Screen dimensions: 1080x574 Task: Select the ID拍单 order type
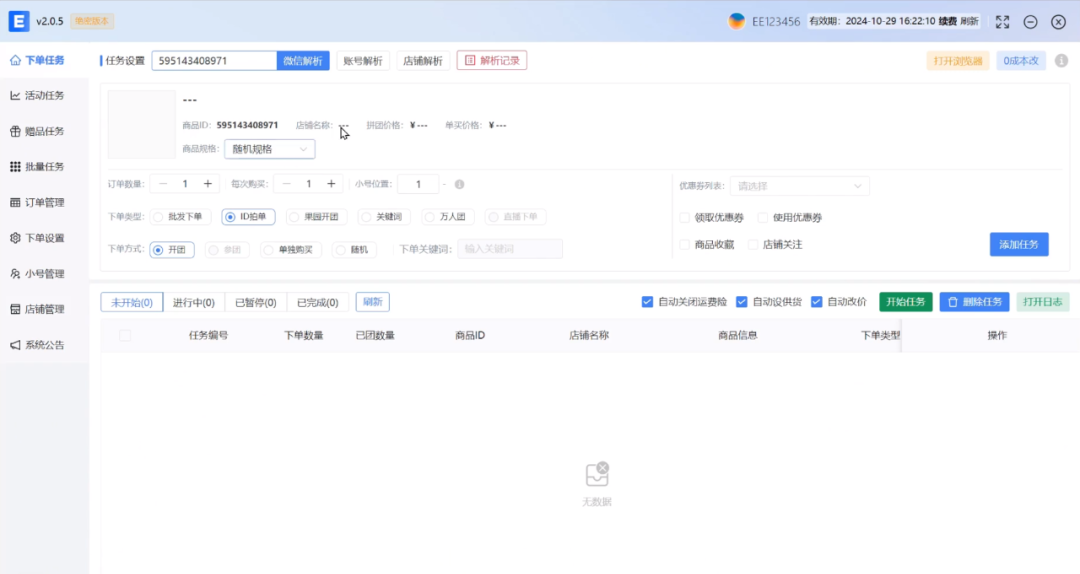pos(248,216)
